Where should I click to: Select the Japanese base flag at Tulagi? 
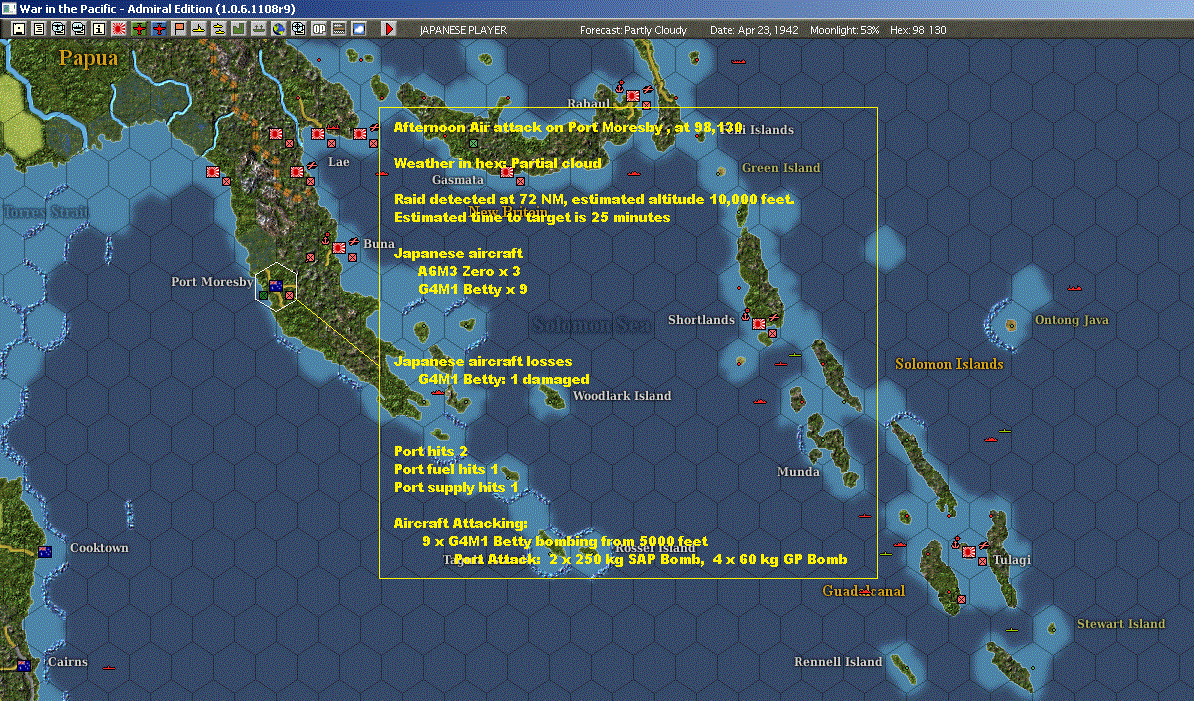969,553
